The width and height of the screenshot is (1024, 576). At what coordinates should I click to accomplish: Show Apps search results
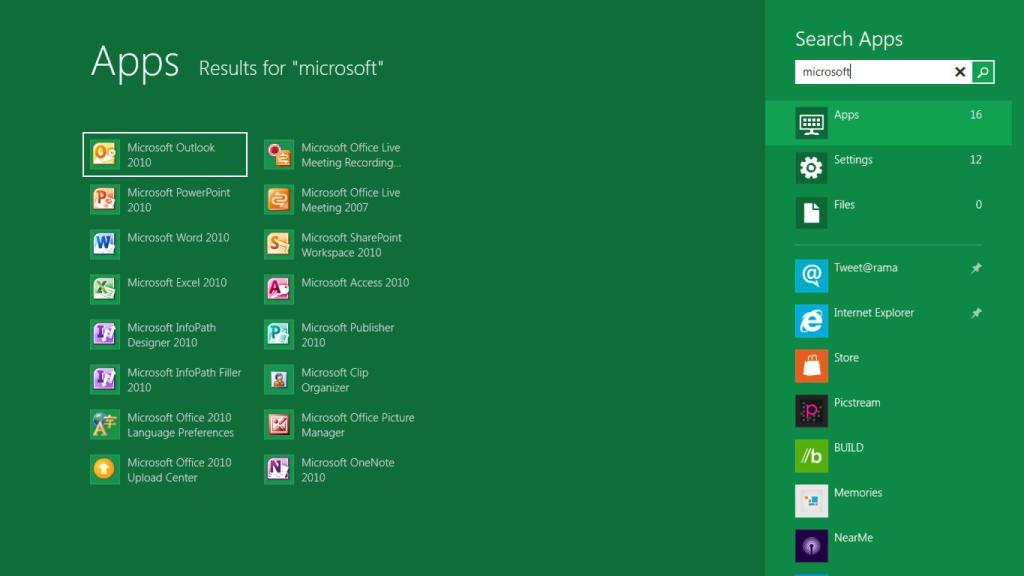845,114
